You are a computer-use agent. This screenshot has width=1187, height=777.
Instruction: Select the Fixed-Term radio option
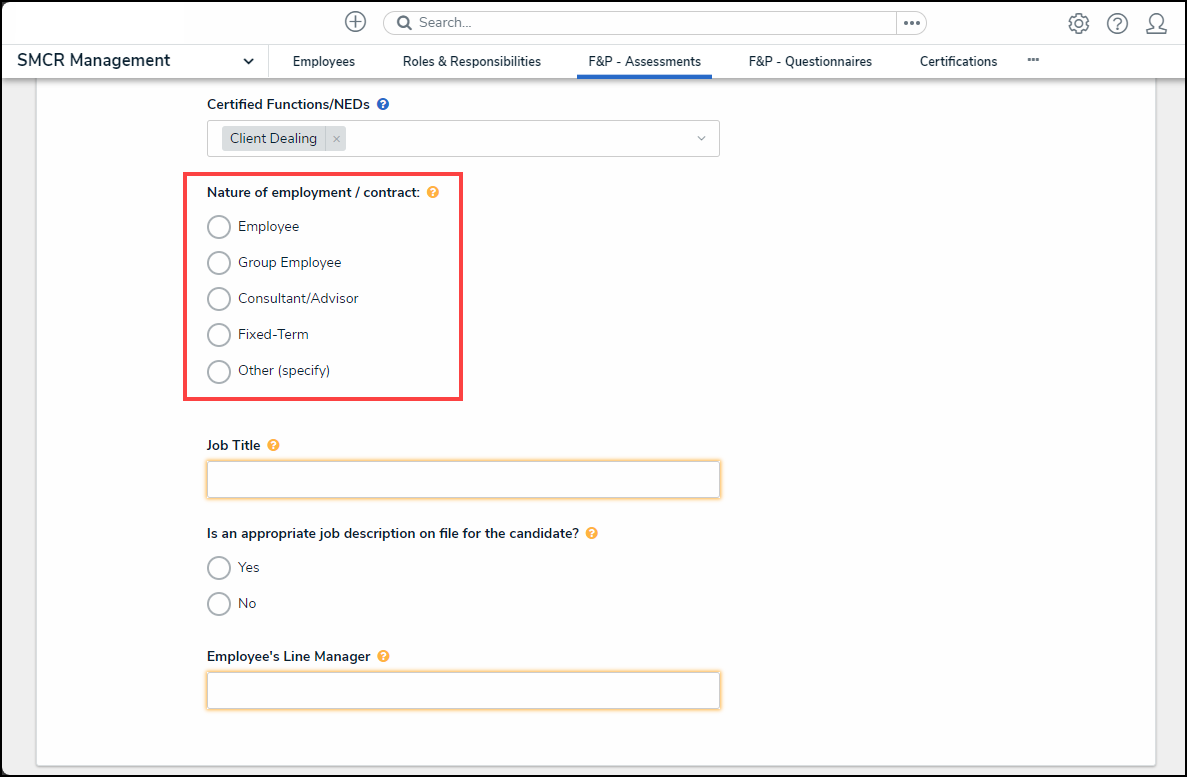(219, 335)
